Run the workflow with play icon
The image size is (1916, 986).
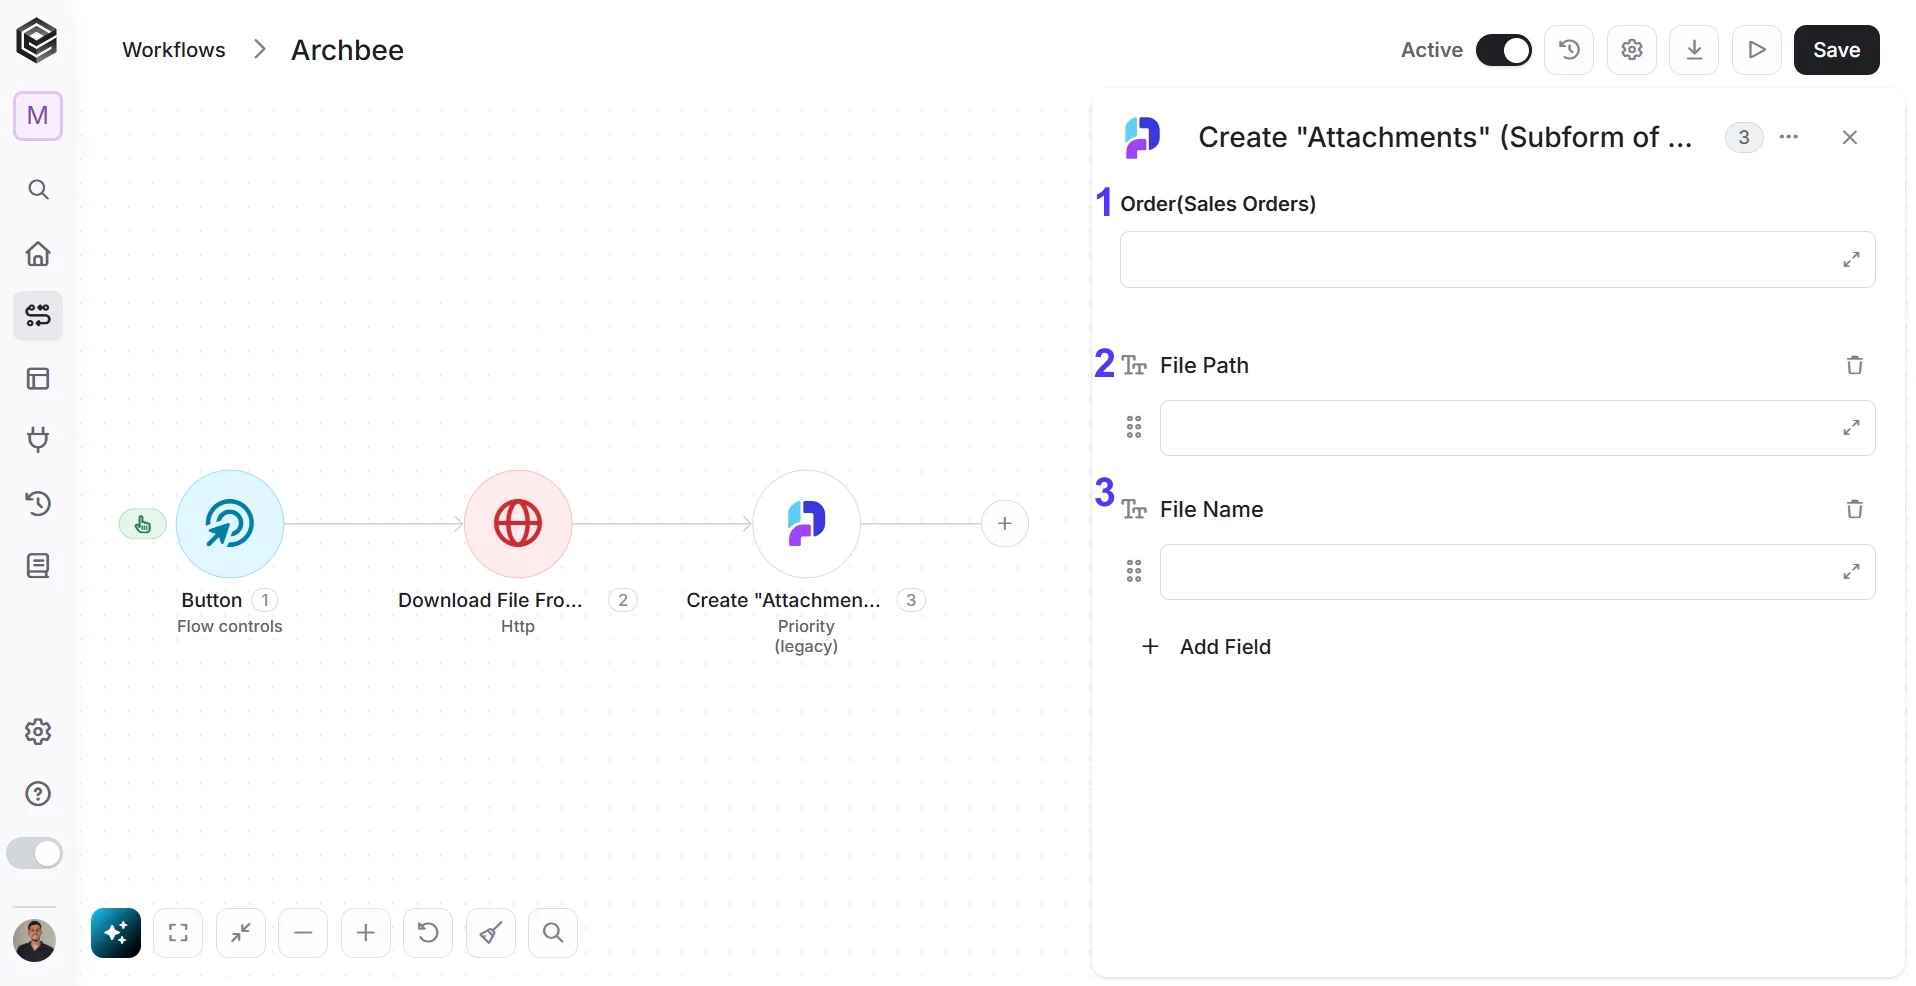coord(1757,50)
